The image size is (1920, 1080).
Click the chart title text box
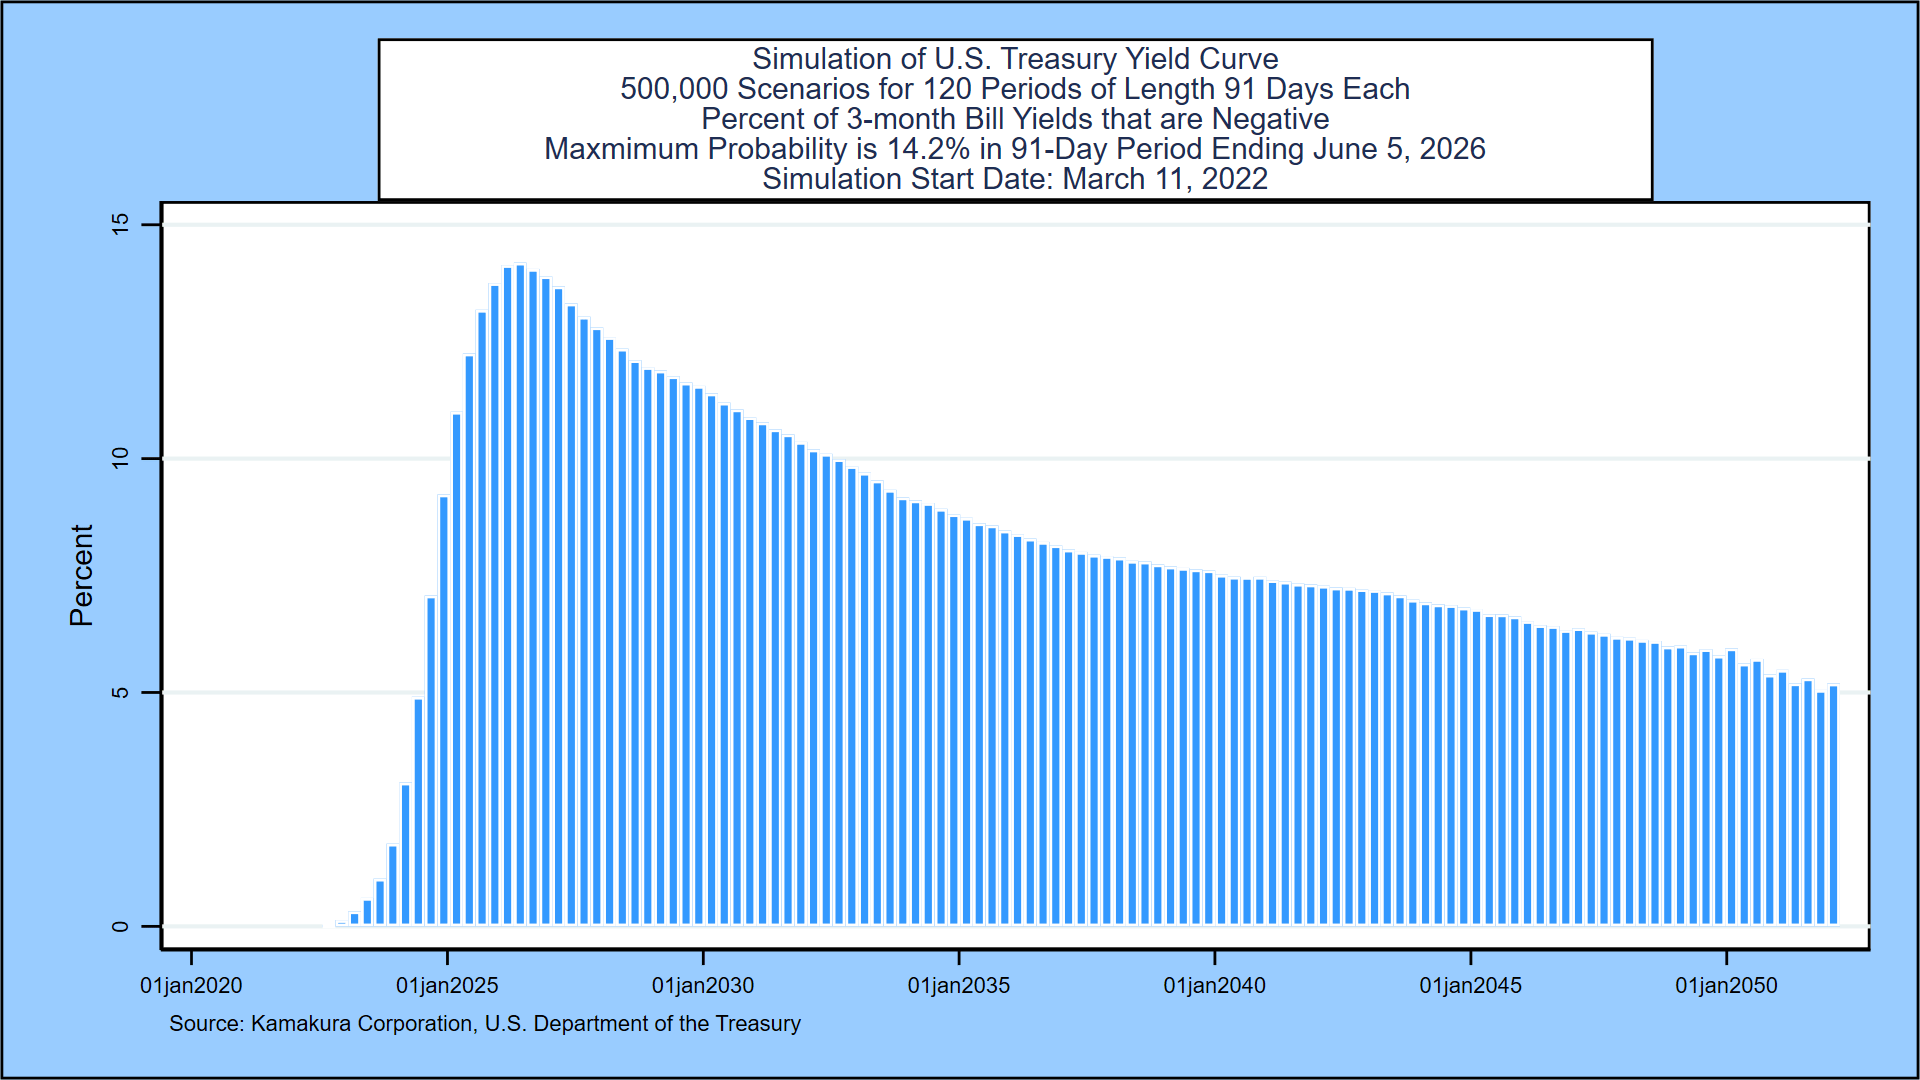(x=1014, y=118)
